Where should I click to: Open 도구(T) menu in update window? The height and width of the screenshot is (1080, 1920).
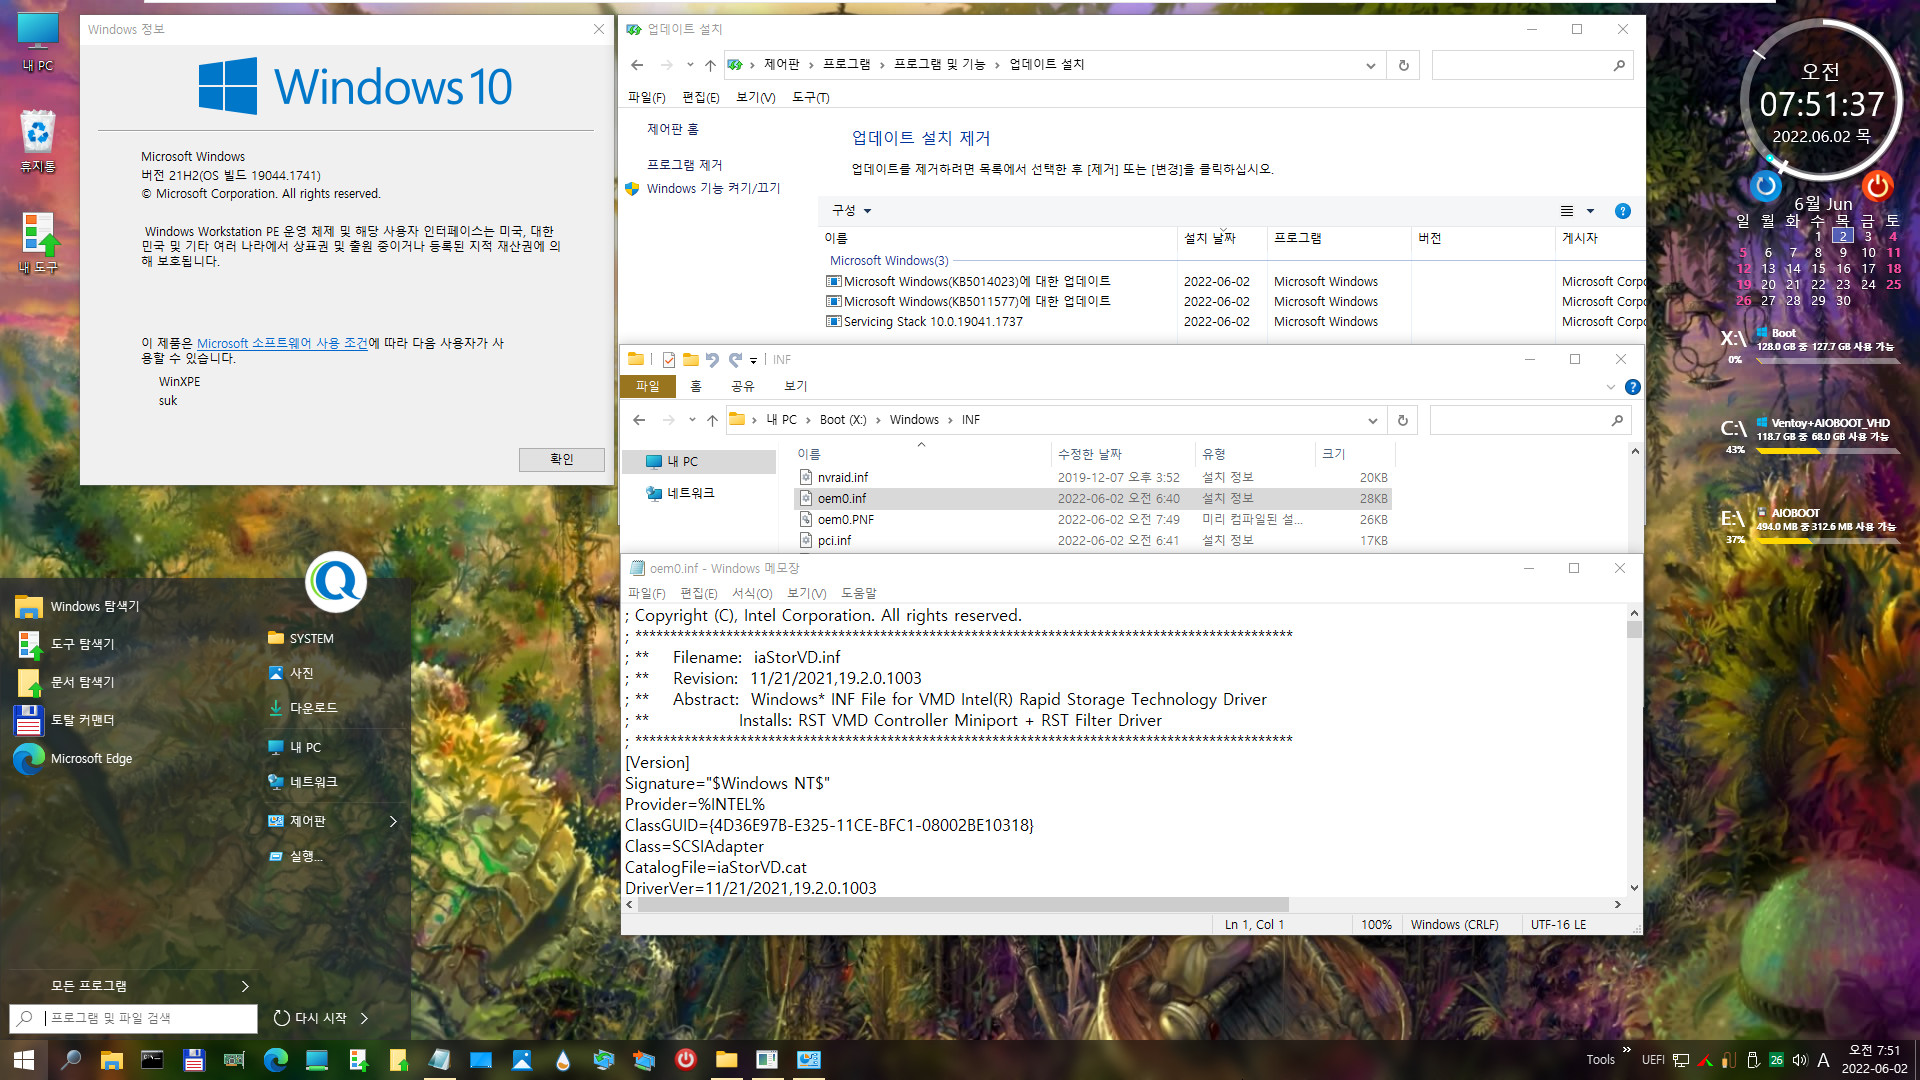coord(810,97)
